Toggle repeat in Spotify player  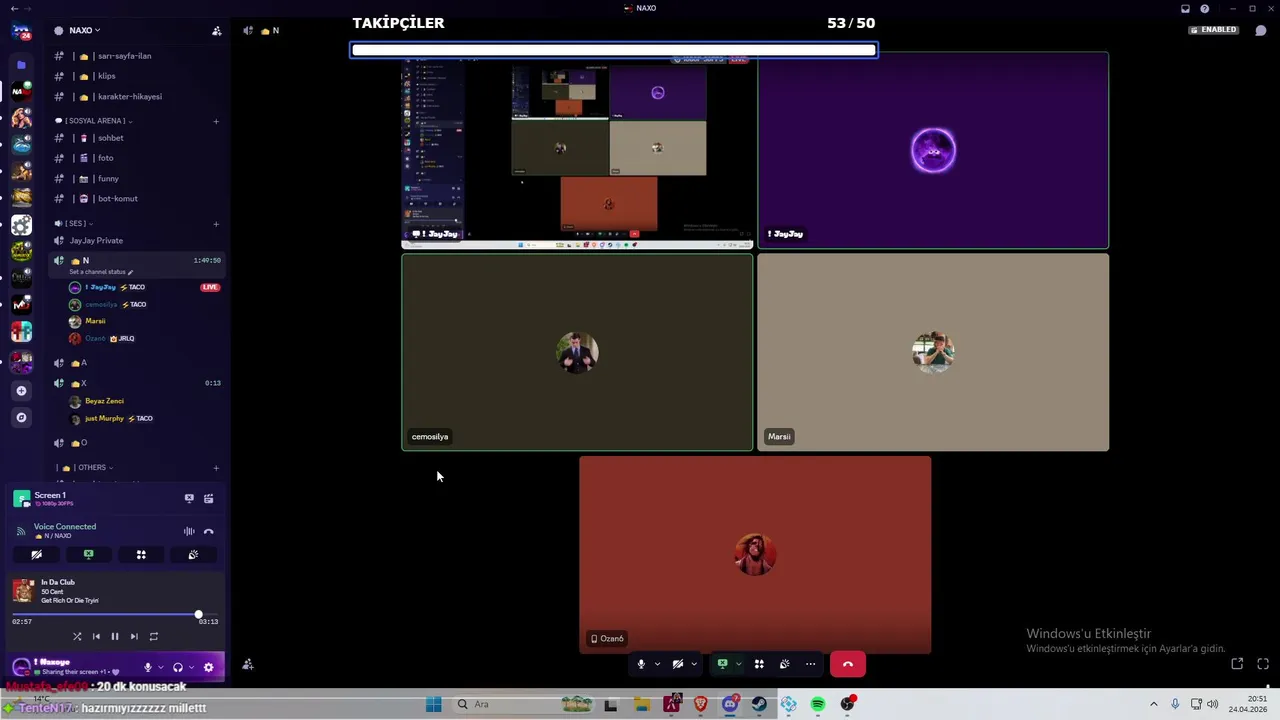coord(153,636)
